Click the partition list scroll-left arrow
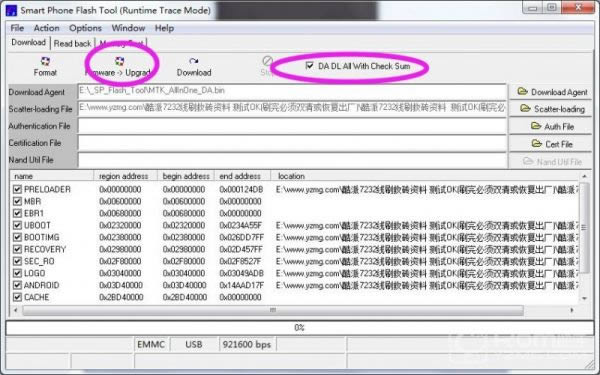600x375 pixels. [x=15, y=310]
